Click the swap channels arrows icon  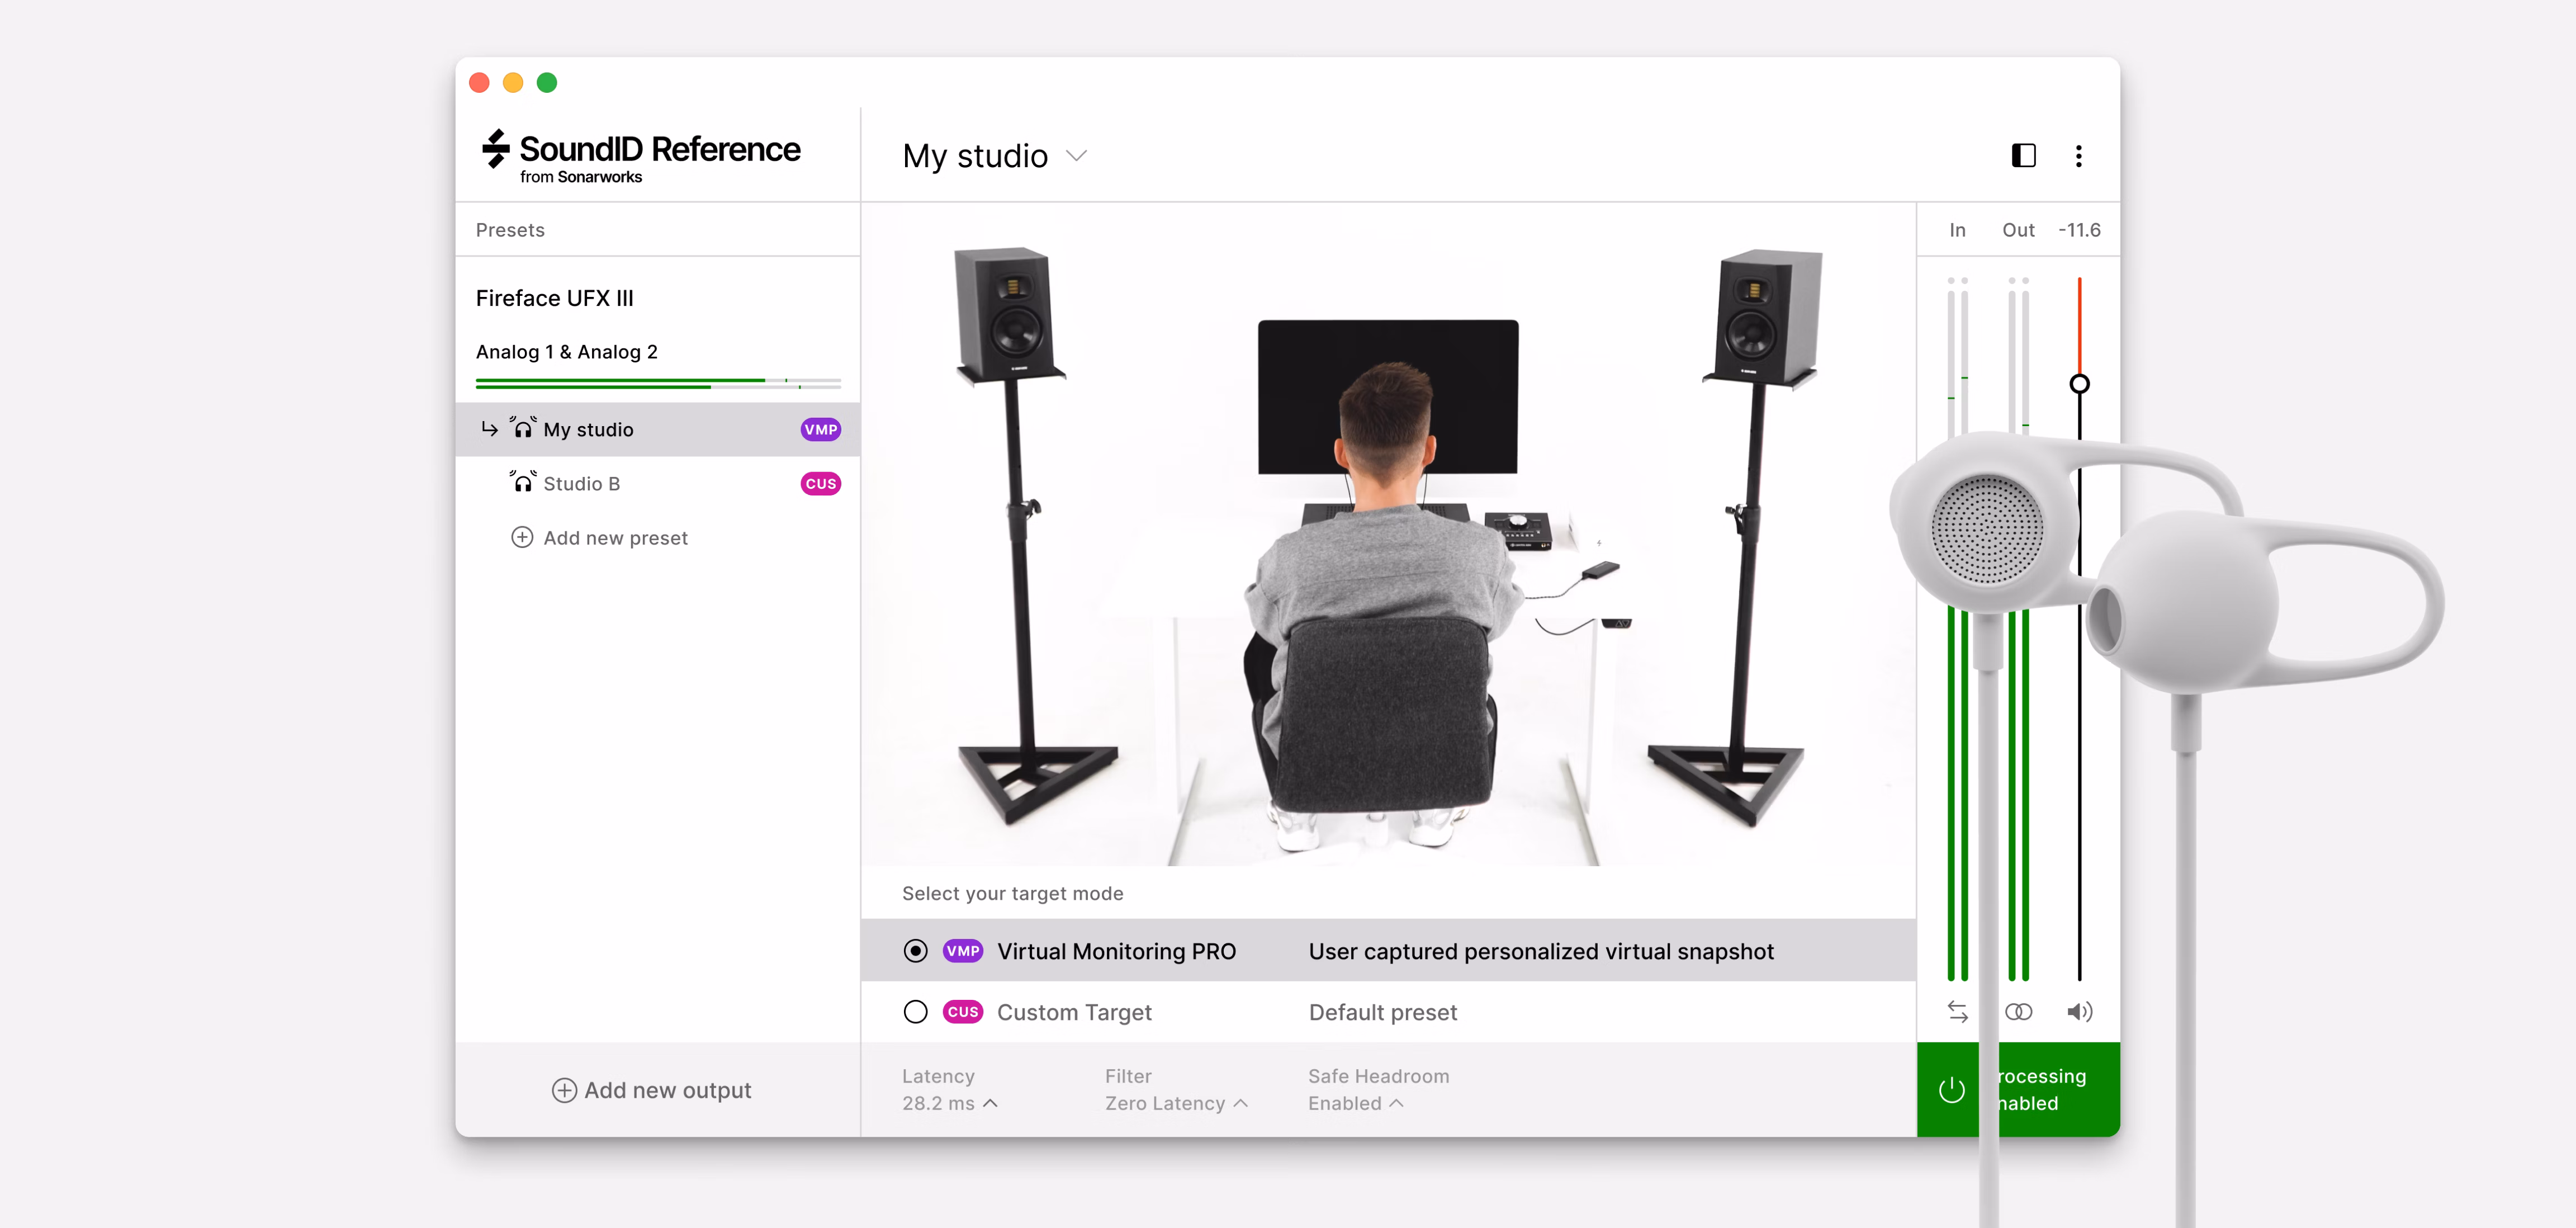(x=1957, y=1011)
